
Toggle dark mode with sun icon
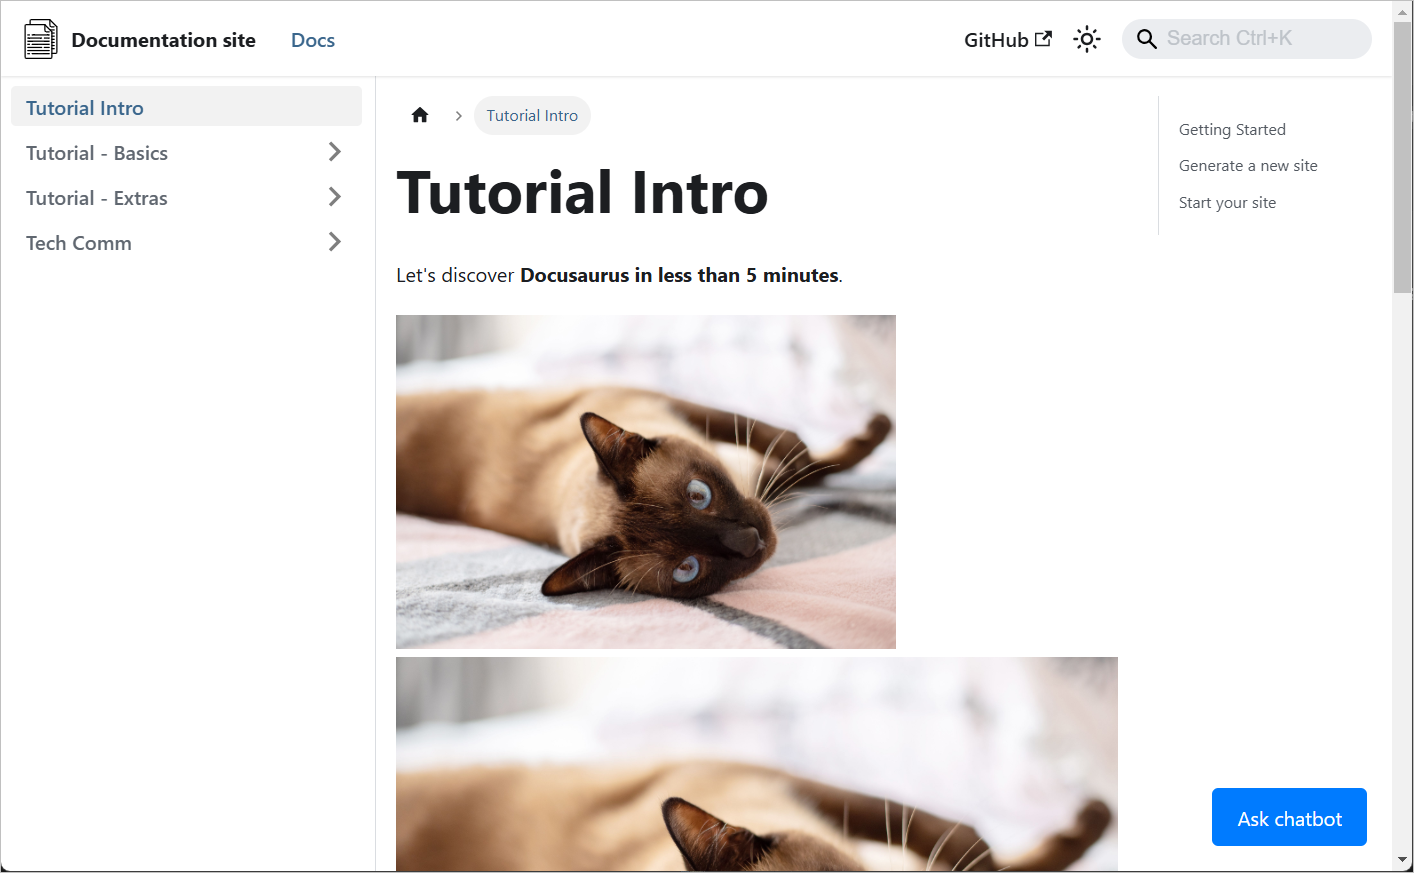[1087, 39]
